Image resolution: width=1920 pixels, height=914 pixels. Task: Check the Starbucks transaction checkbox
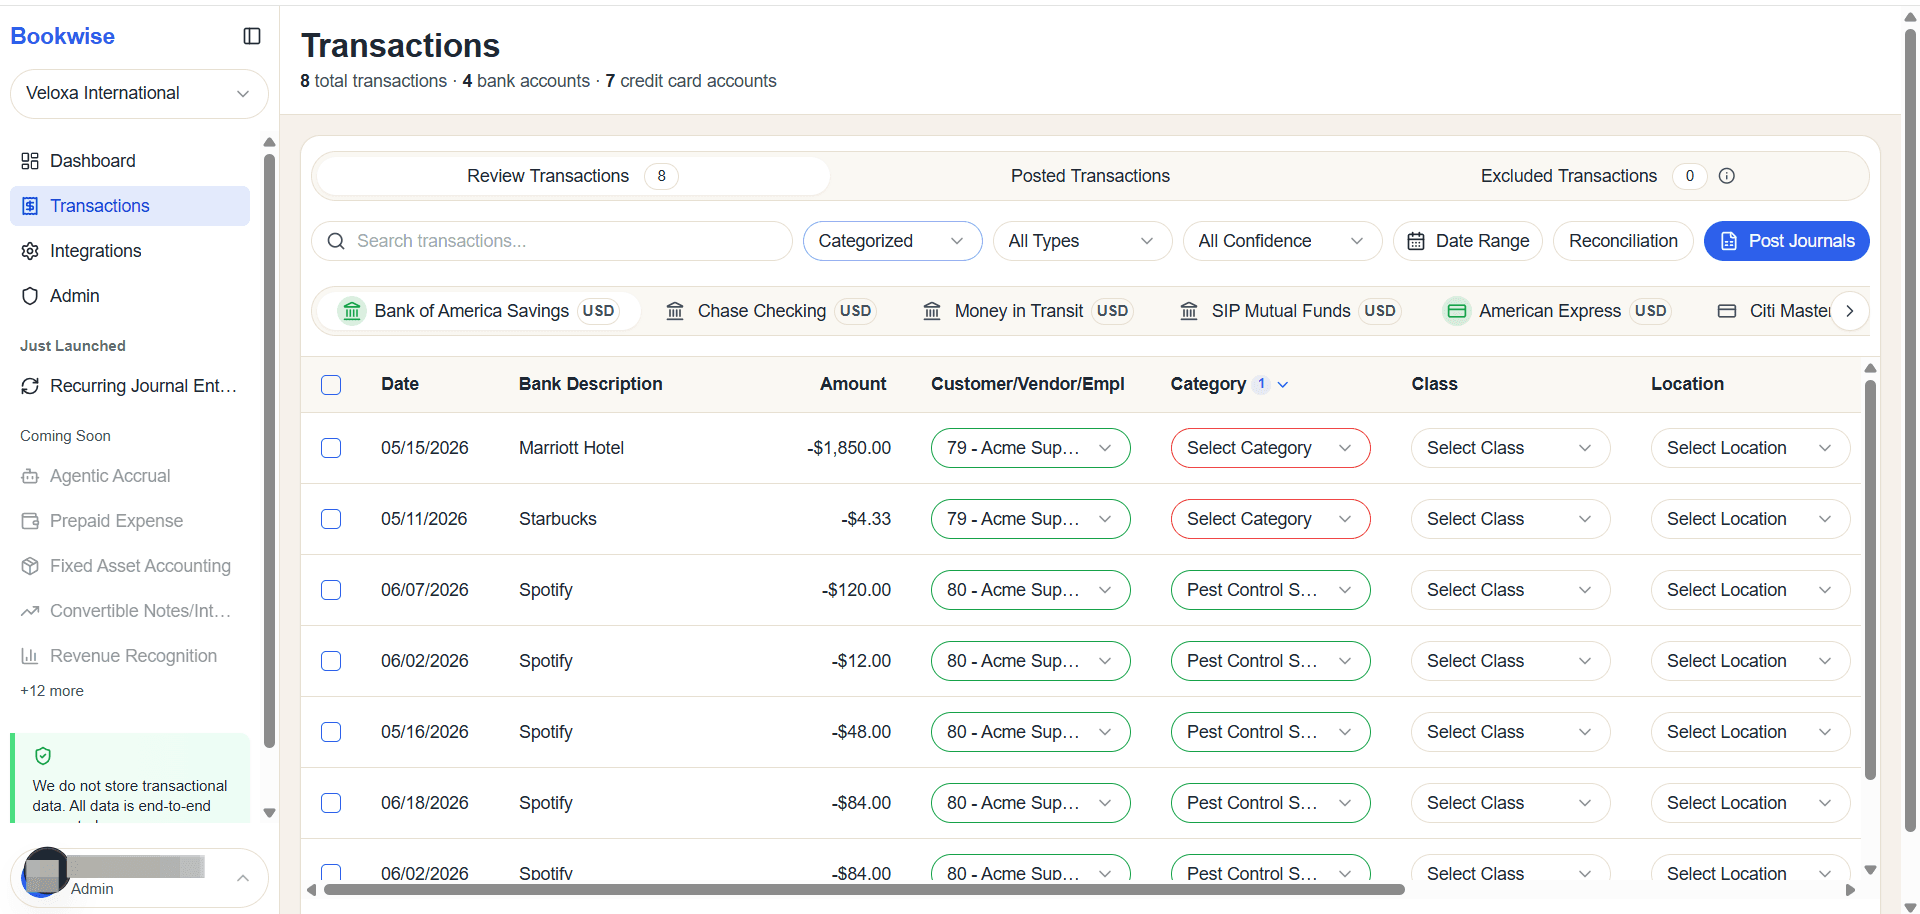tap(331, 519)
